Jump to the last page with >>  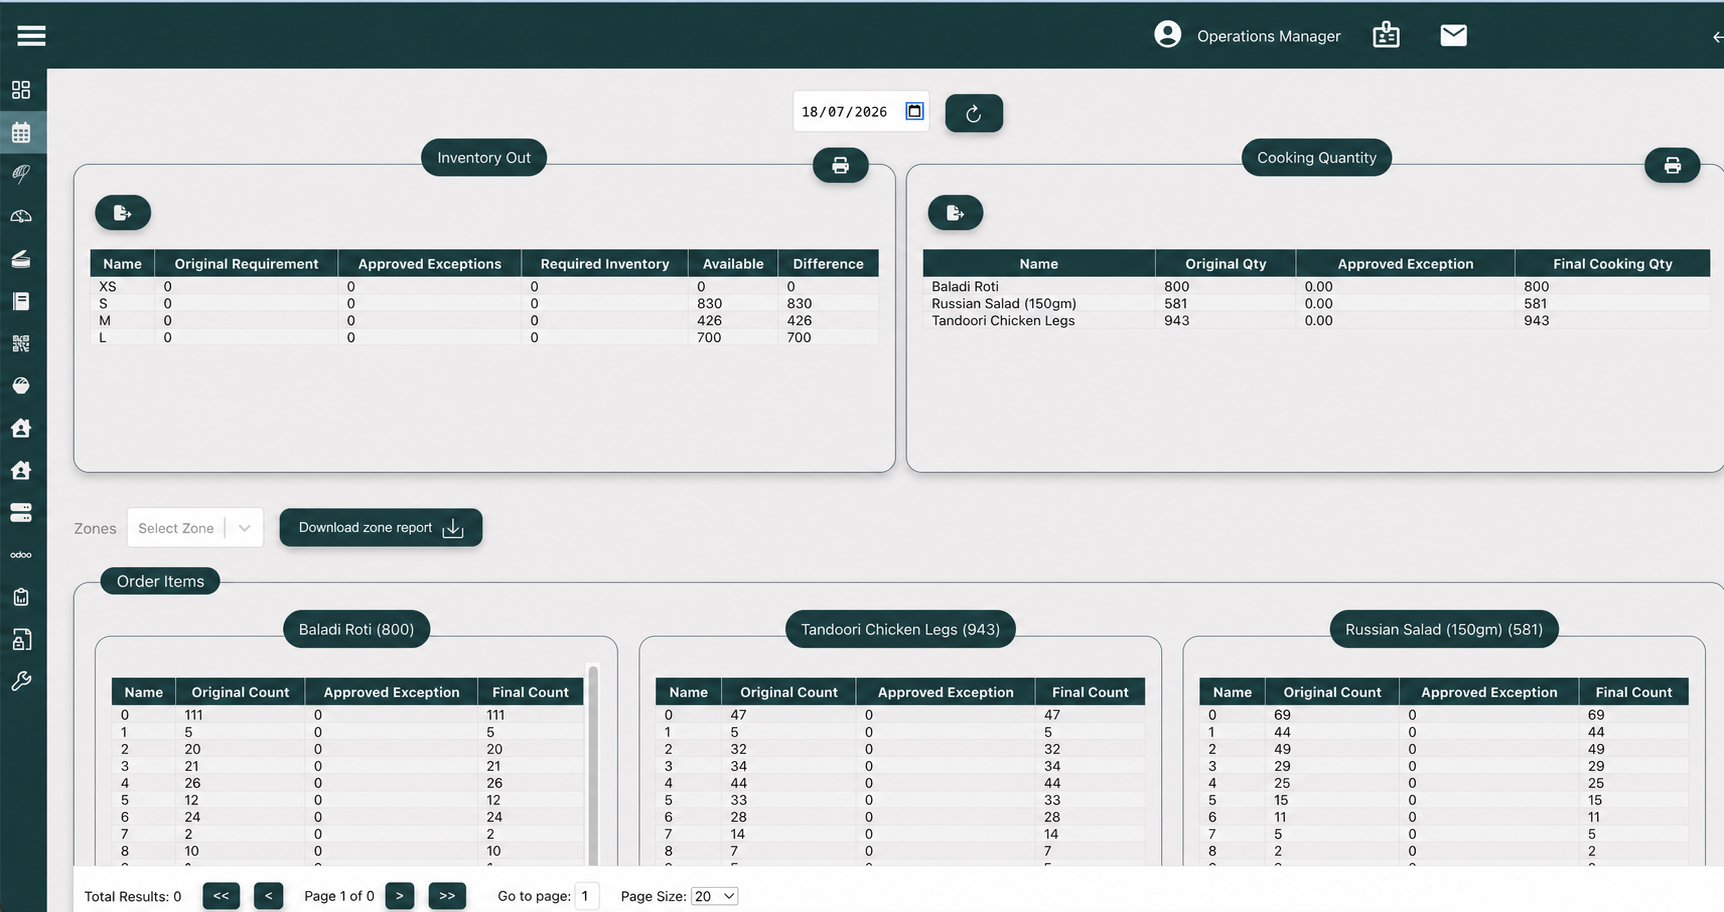pyautogui.click(x=447, y=896)
